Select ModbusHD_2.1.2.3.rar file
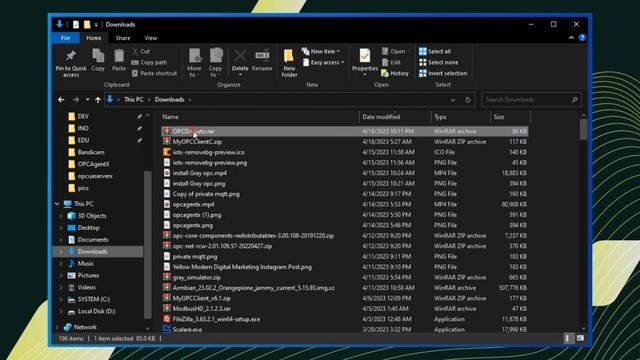640x360 pixels. (x=201, y=309)
